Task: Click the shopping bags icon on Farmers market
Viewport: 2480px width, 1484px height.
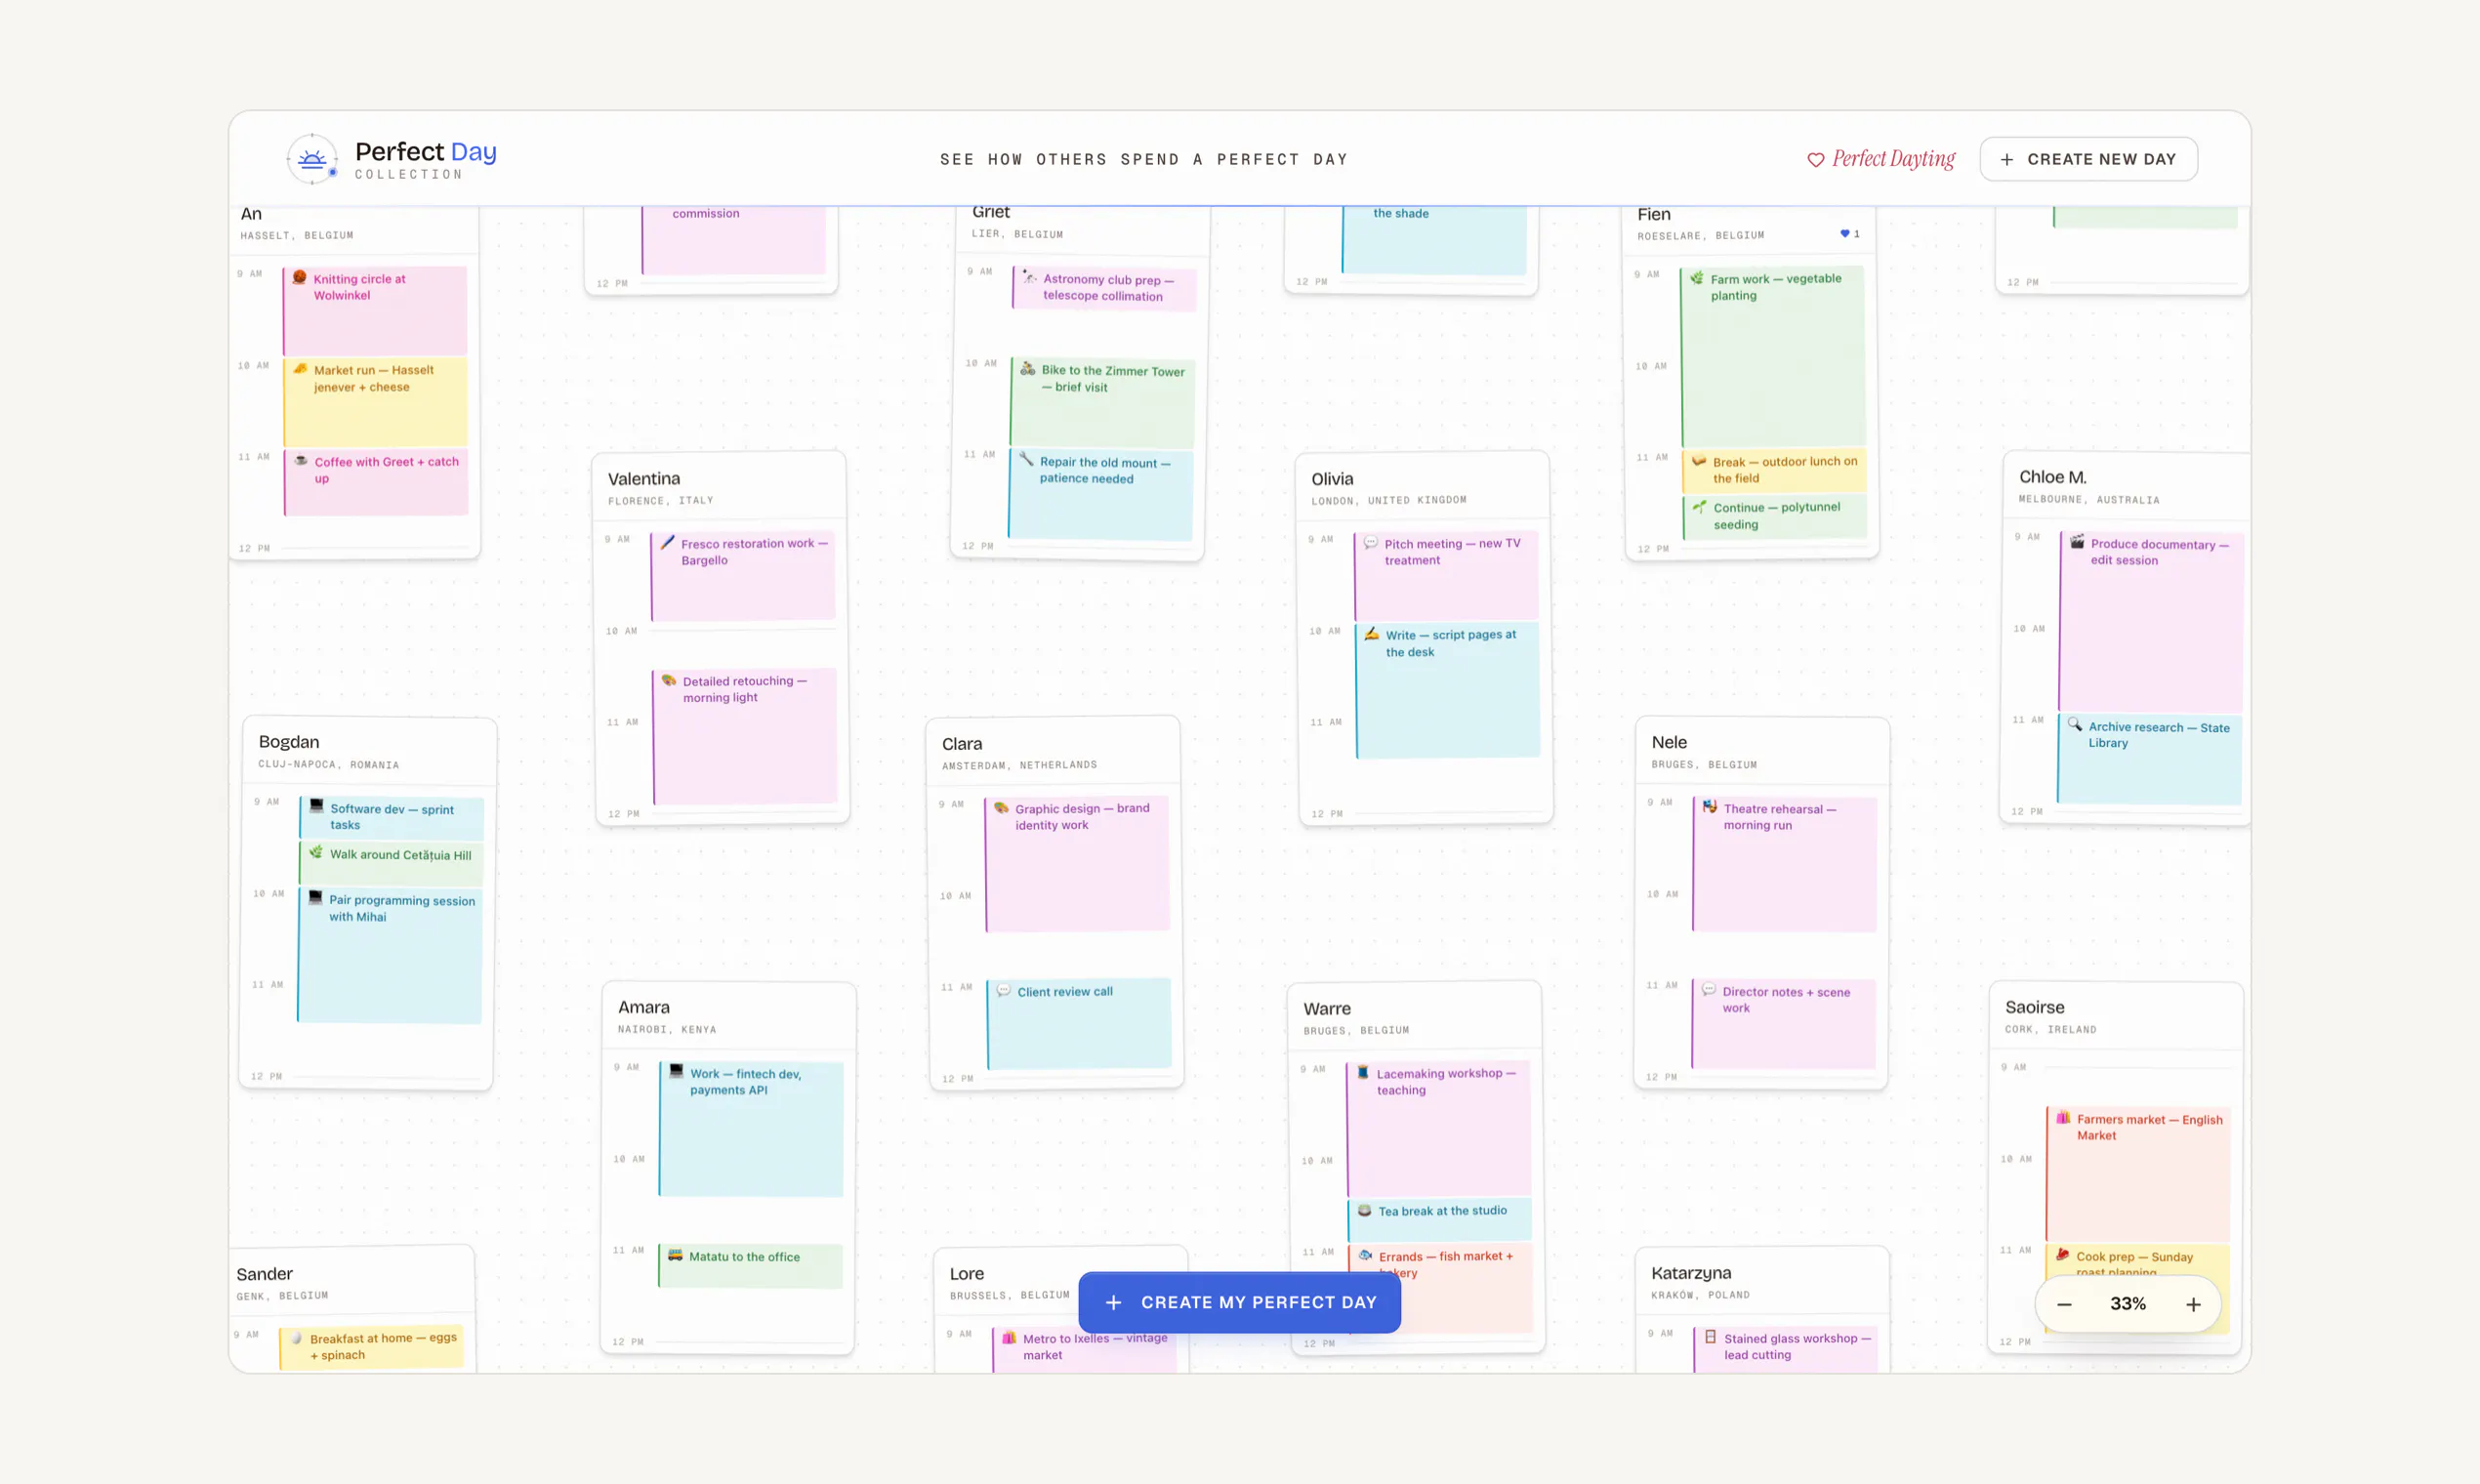Action: (2063, 1118)
